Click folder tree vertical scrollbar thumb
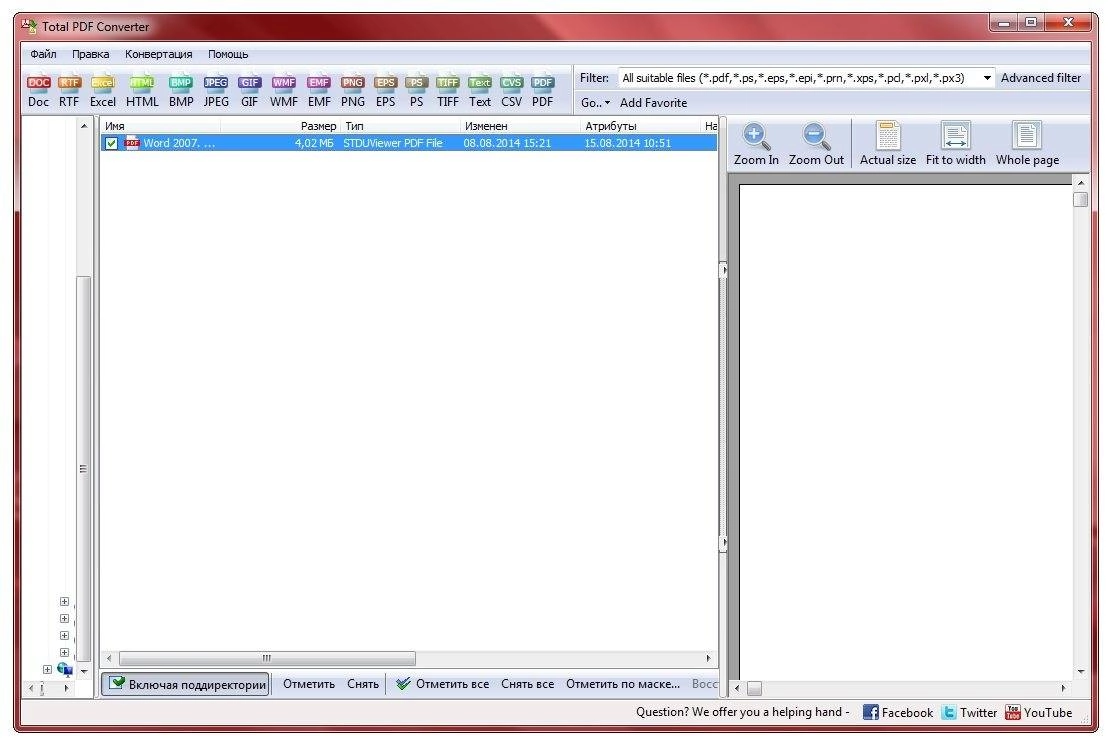Screen dimensions: 1116x752 [83, 469]
